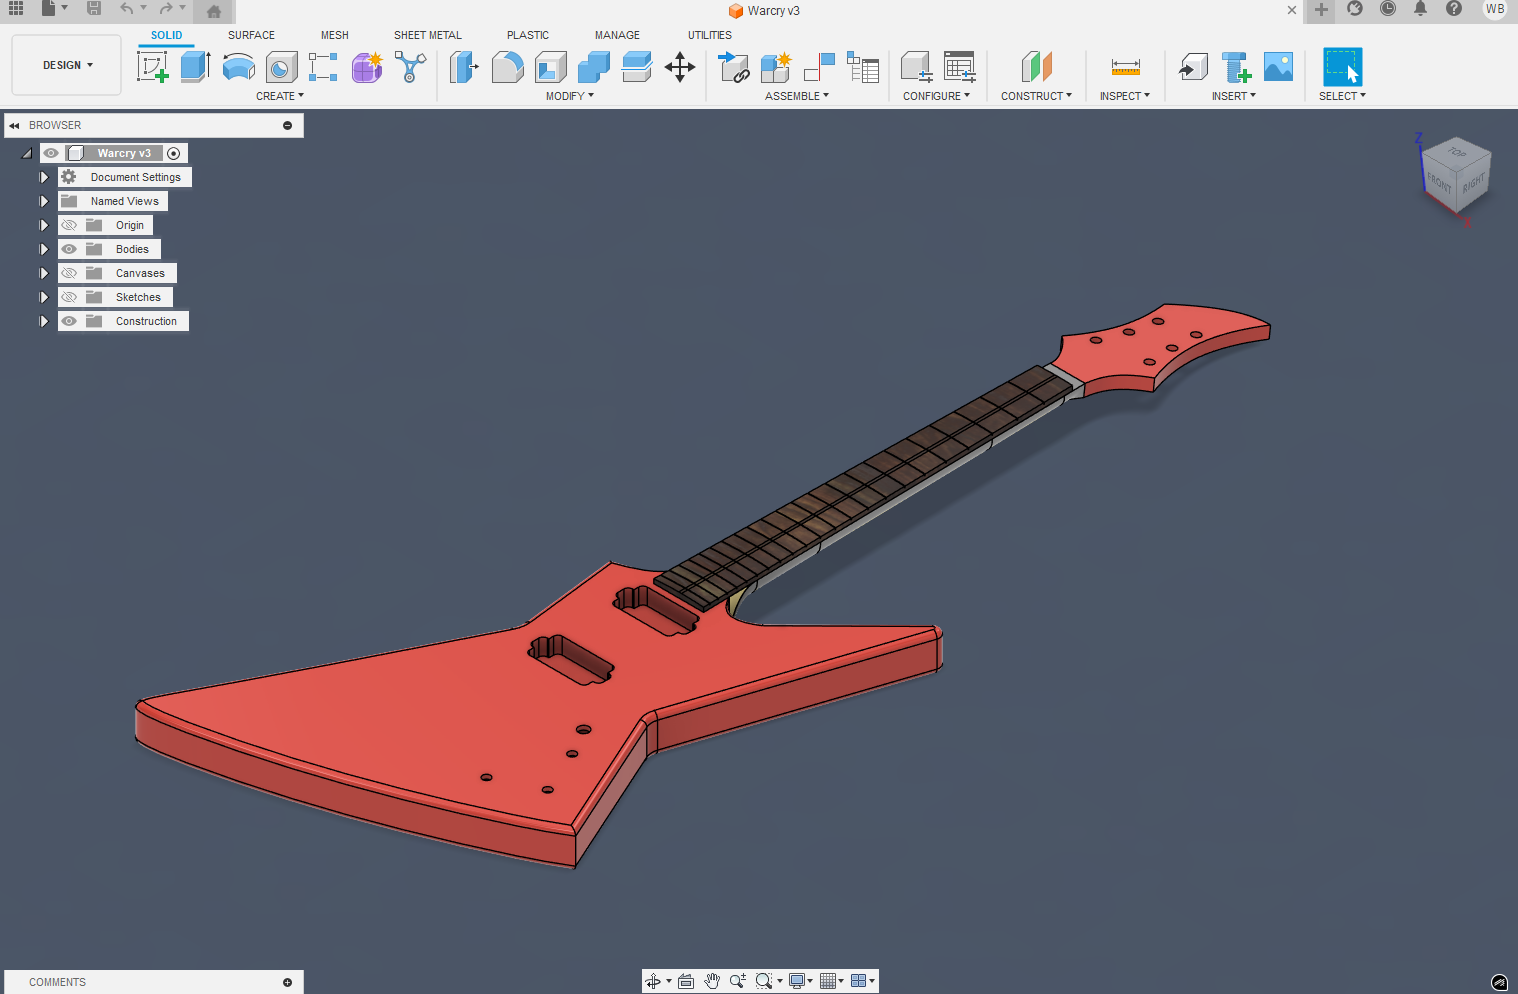The image size is (1518, 994).
Task: Select the Shell tool icon
Action: pyautogui.click(x=550, y=67)
